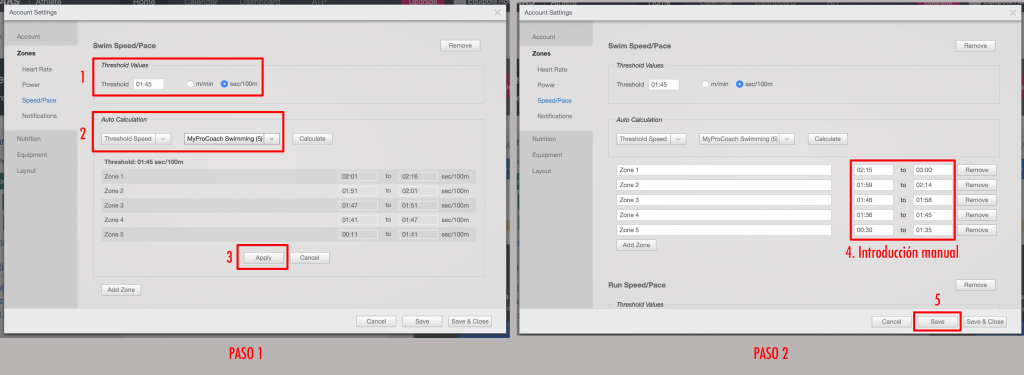This screenshot has width=1024, height=375.
Task: Click Save in PASO 2 window footer
Action: click(938, 321)
